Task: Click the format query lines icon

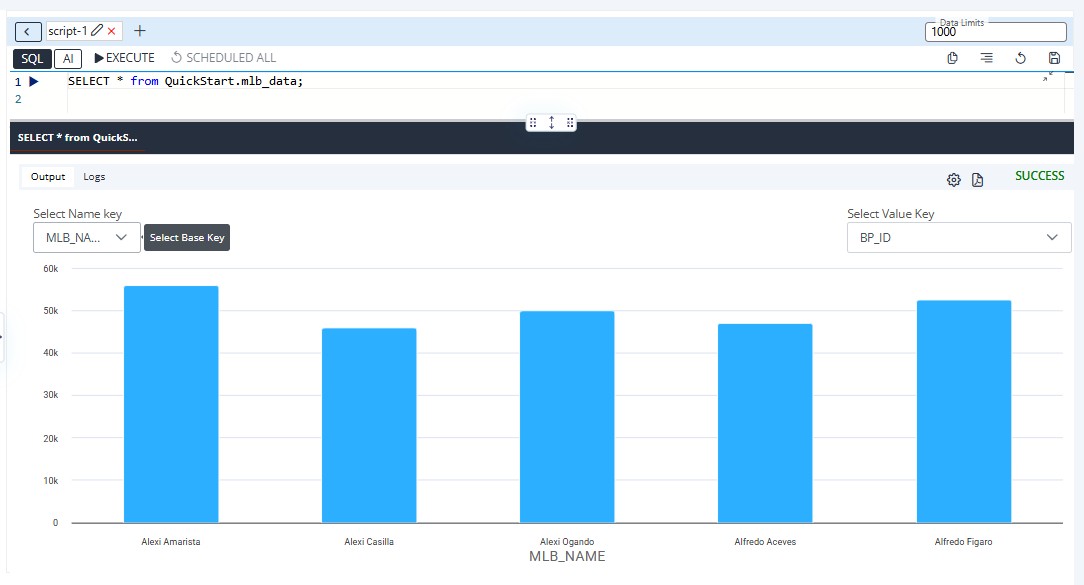Action: pos(986,58)
